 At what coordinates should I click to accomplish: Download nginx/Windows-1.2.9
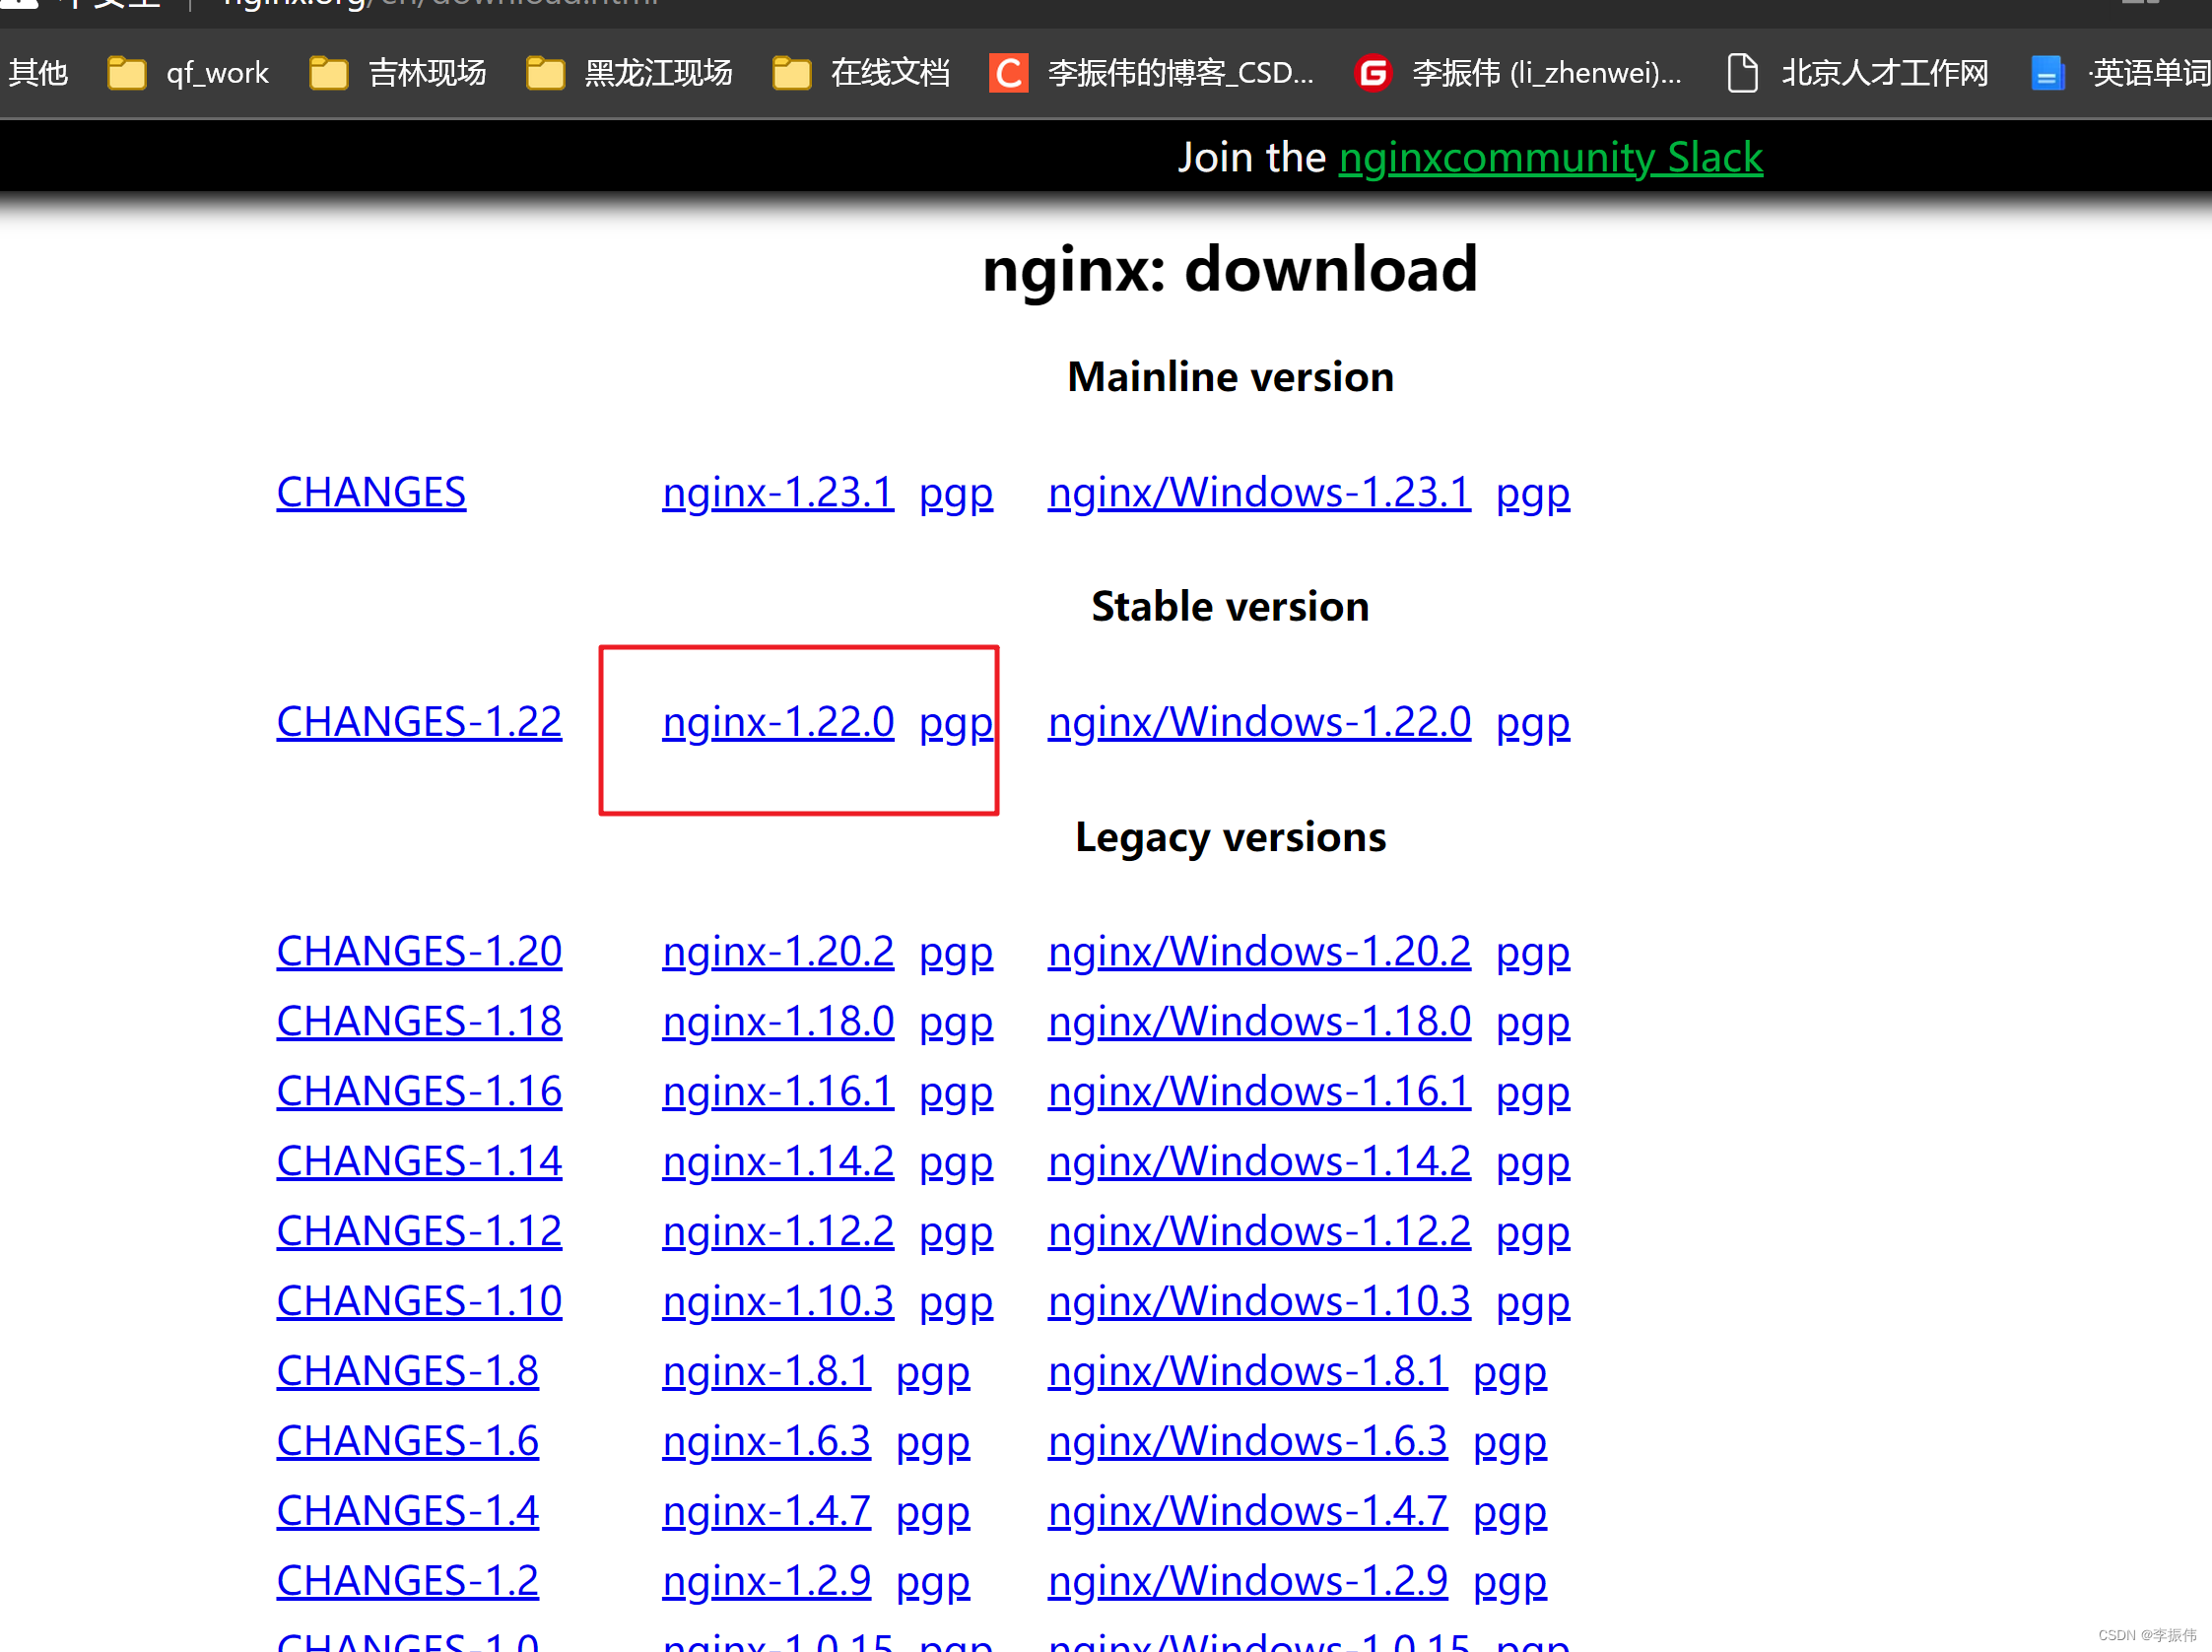pyautogui.click(x=1248, y=1582)
